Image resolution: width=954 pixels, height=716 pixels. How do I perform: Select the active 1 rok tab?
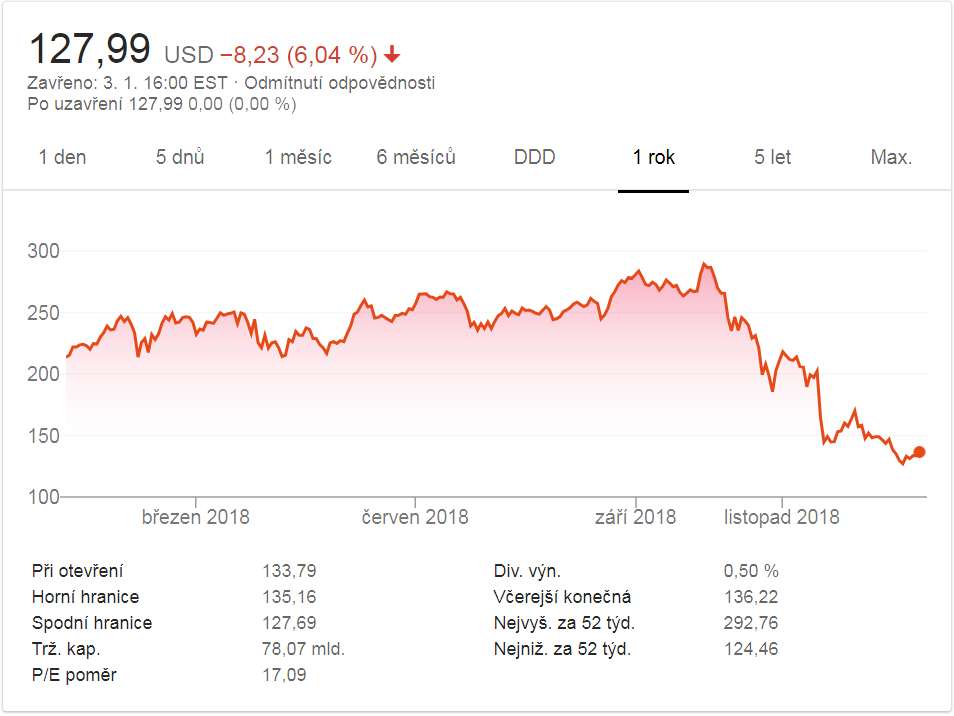point(653,157)
